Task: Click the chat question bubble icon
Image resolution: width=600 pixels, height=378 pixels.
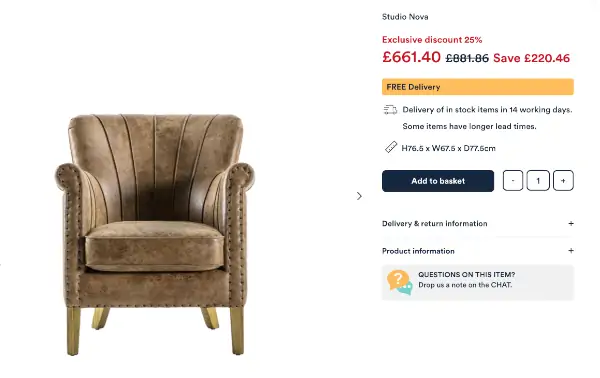Action: tap(399, 283)
